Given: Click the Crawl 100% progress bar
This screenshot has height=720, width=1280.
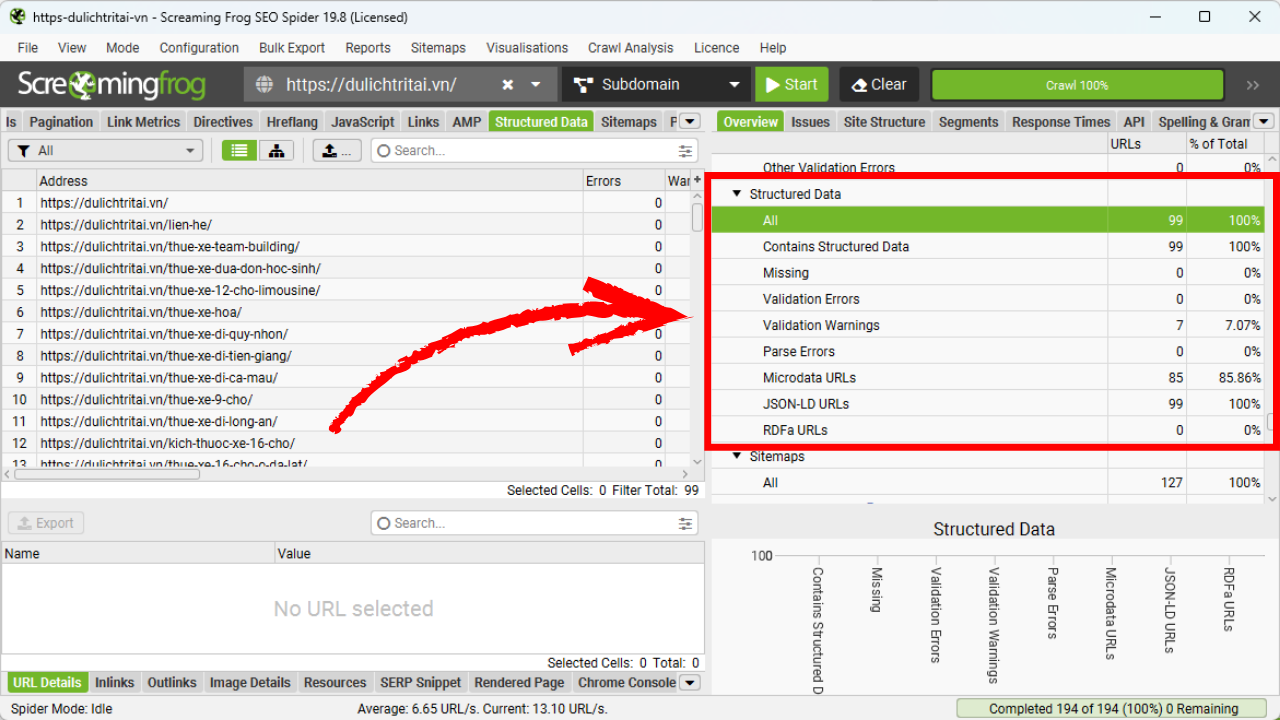Looking at the screenshot, I should tap(1077, 85).
